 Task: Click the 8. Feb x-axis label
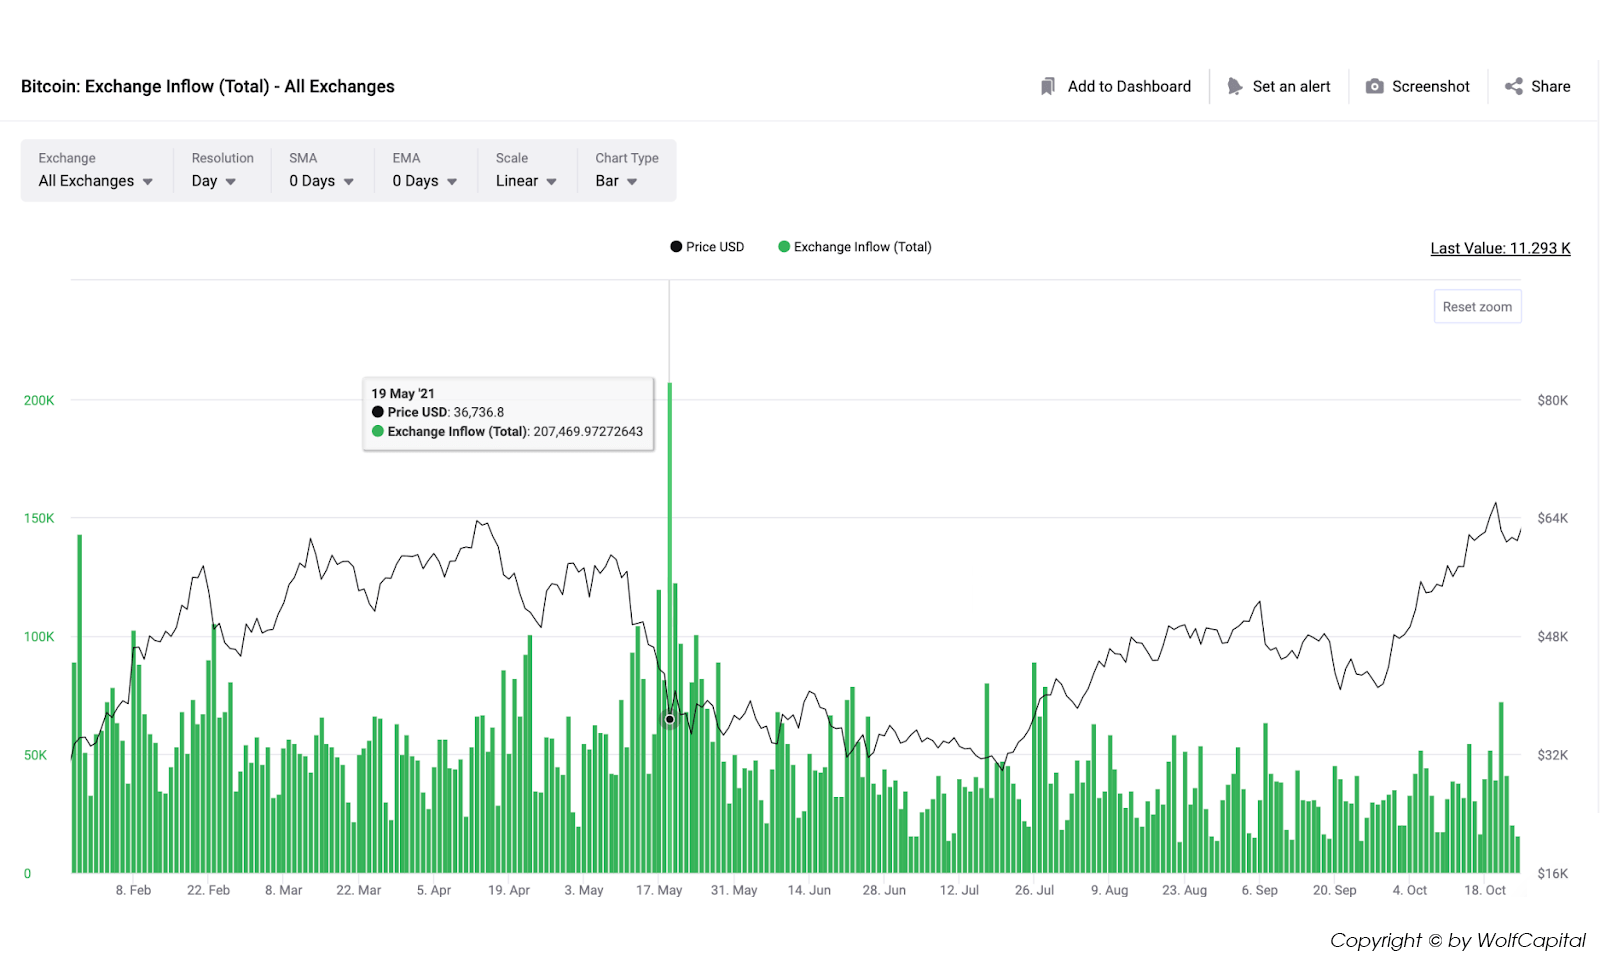133,890
